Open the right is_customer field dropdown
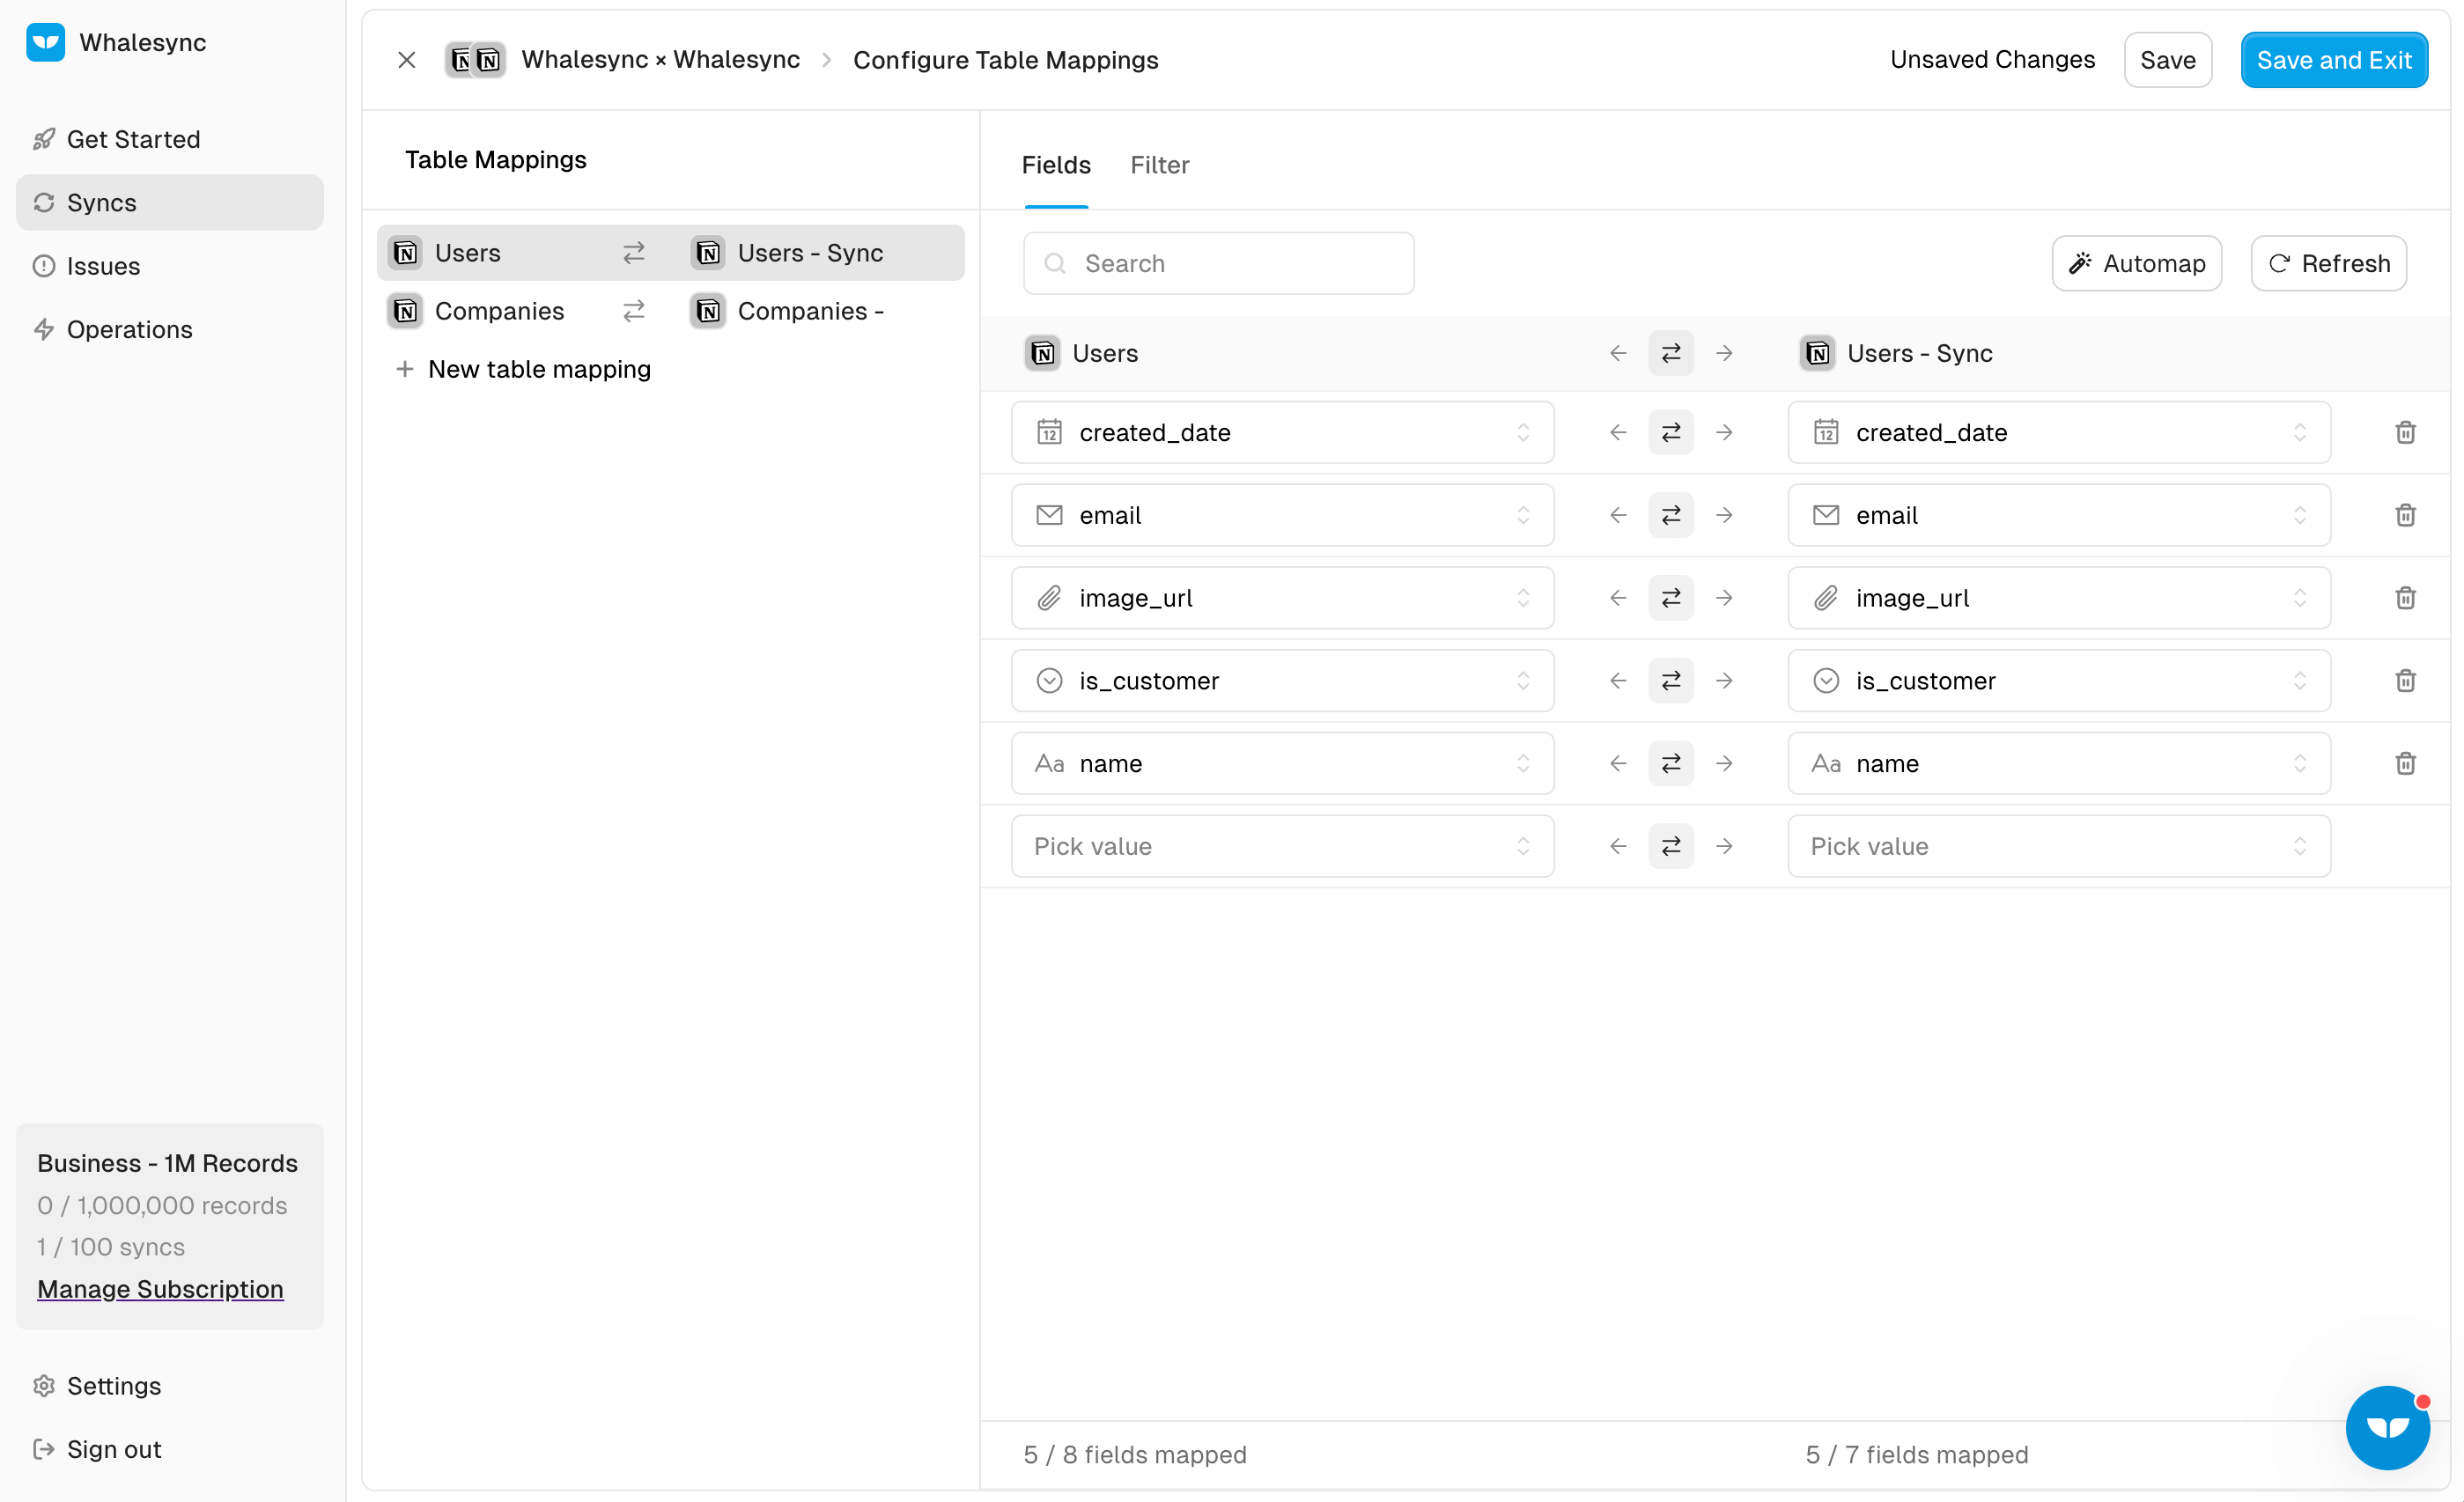 2059,681
